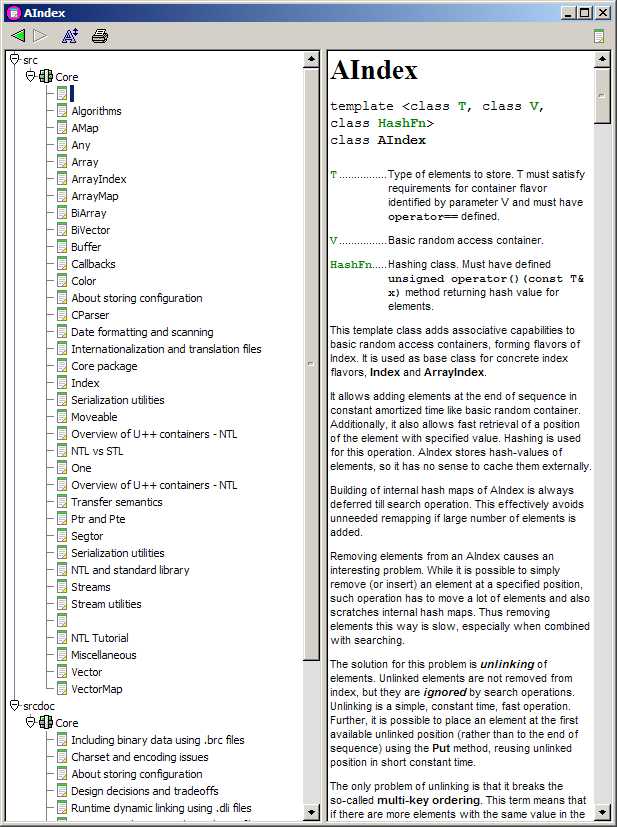This screenshot has height=827, width=617.
Task: Select the Transfer semantics topic
Action: click(x=116, y=502)
